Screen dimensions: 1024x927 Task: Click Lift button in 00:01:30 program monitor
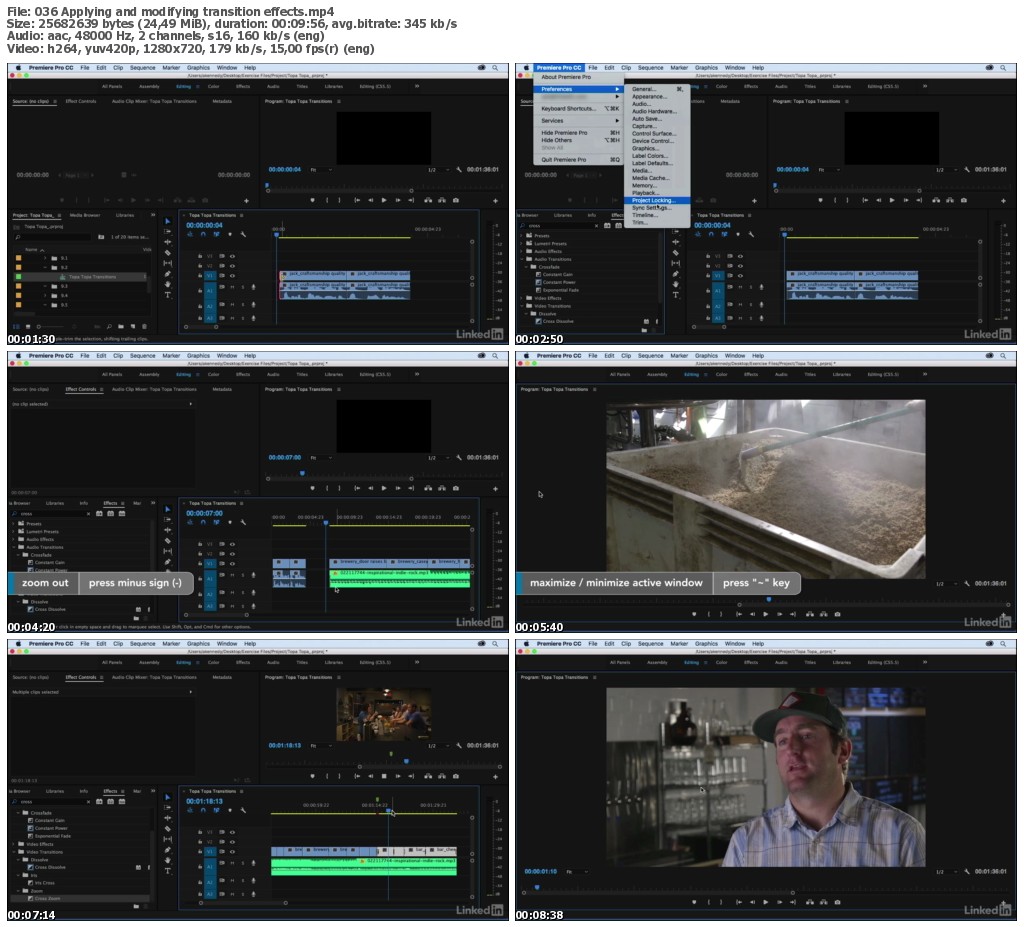(428, 201)
